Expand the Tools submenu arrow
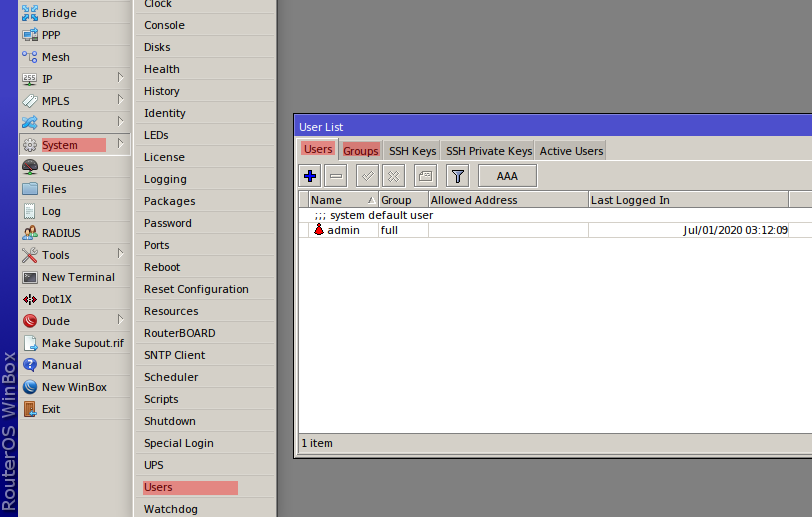812x517 pixels. coord(120,254)
